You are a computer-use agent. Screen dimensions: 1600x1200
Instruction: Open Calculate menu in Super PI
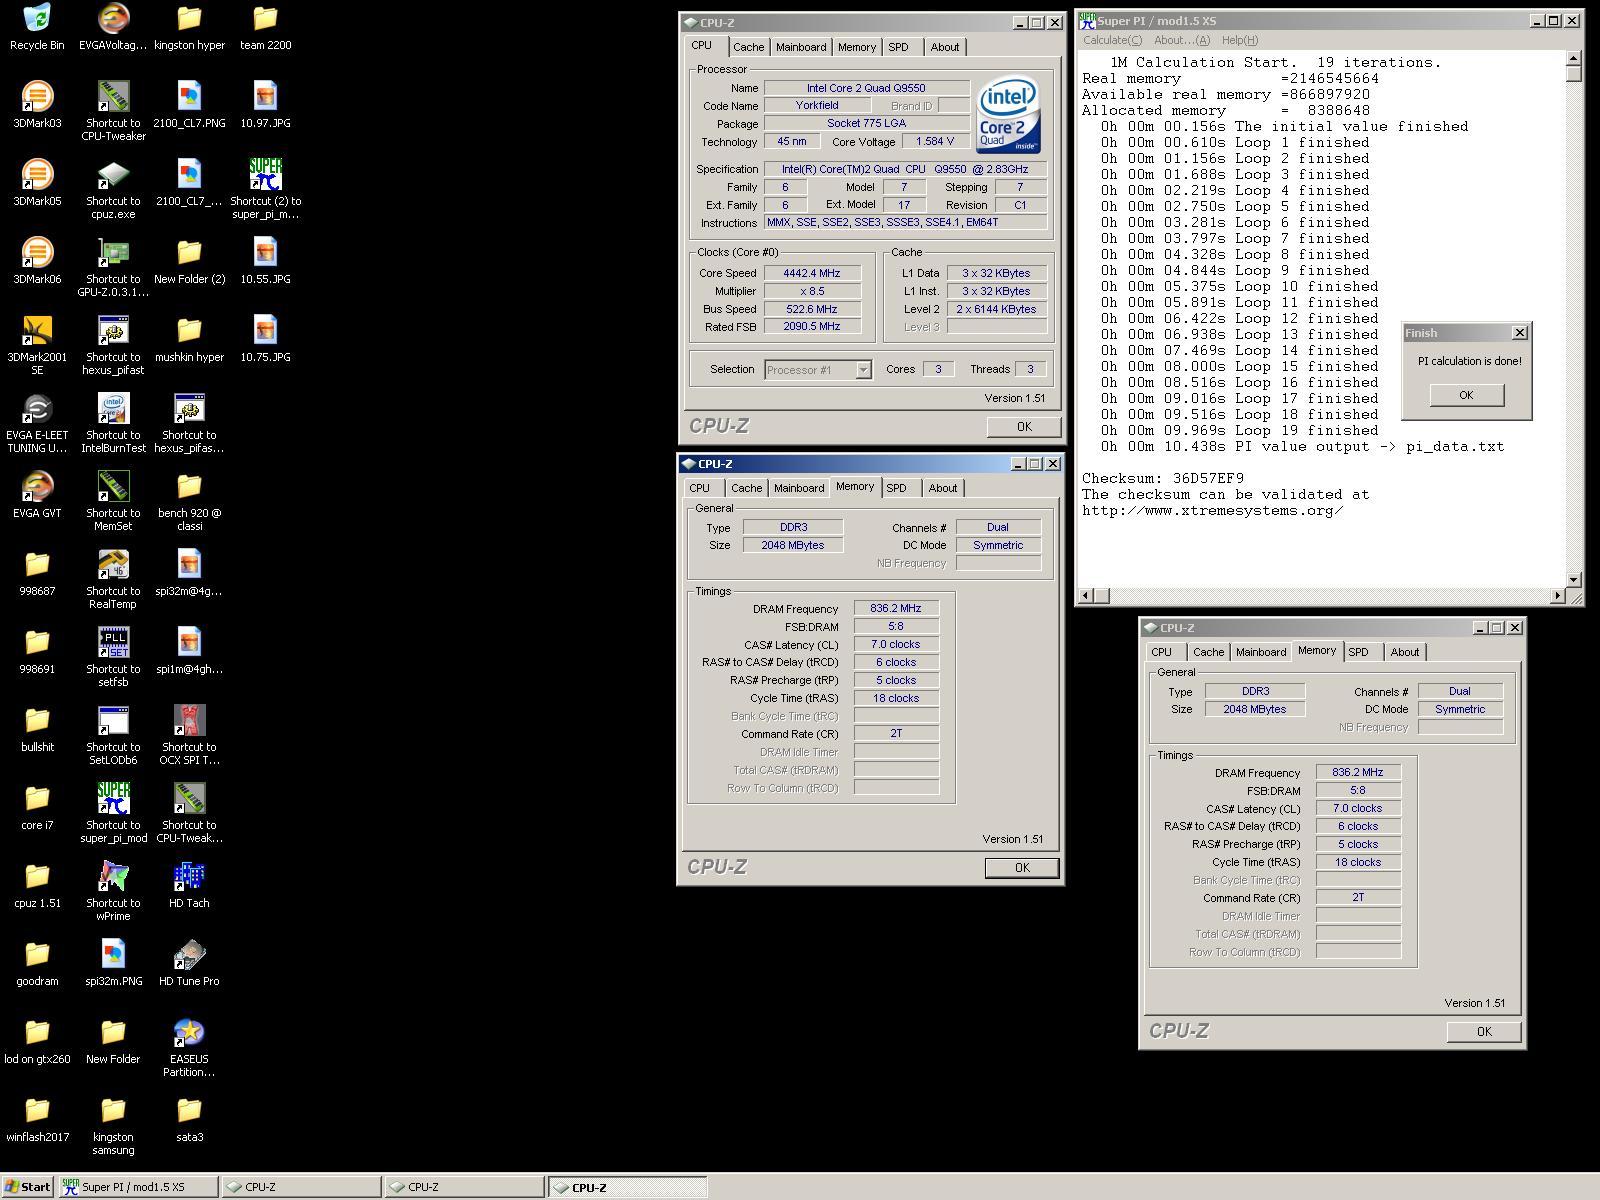point(1112,40)
